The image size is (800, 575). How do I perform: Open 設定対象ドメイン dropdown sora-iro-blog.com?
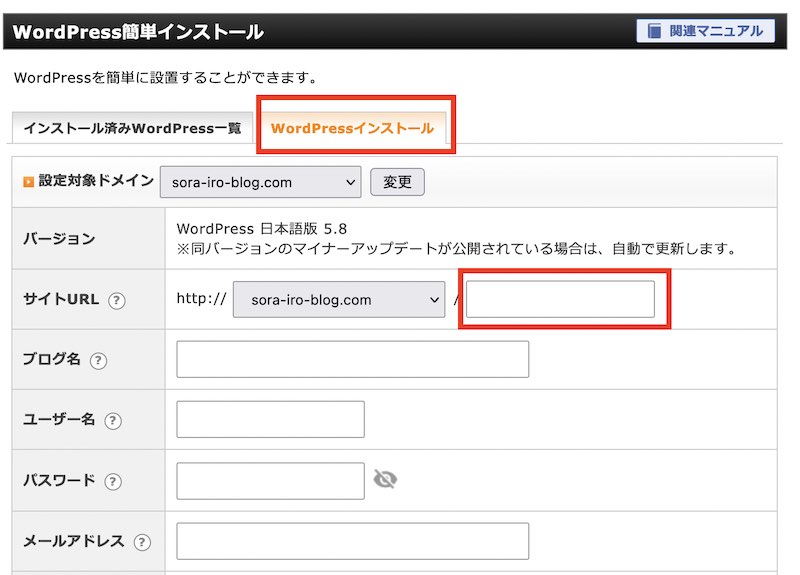pos(260,182)
